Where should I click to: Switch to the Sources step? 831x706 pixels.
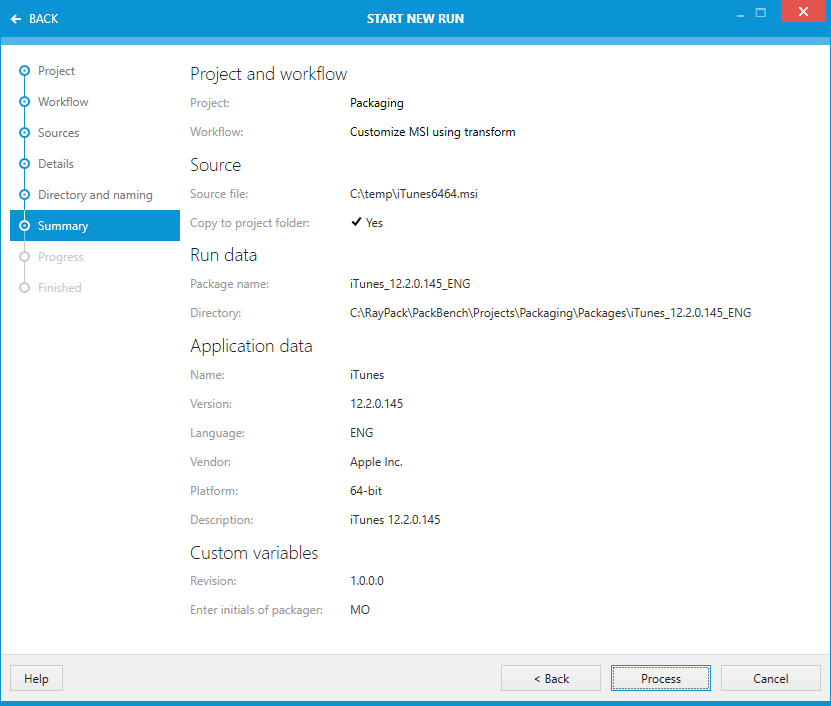tap(58, 133)
